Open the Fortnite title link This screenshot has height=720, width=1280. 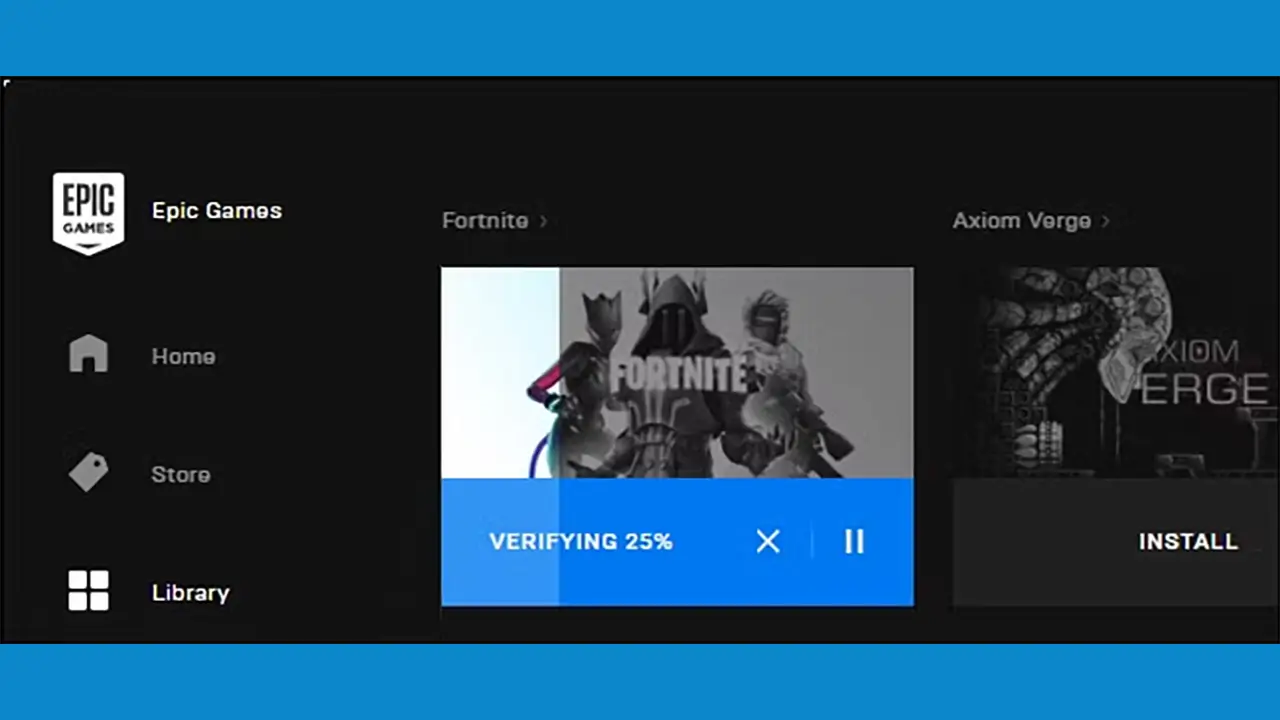click(485, 220)
